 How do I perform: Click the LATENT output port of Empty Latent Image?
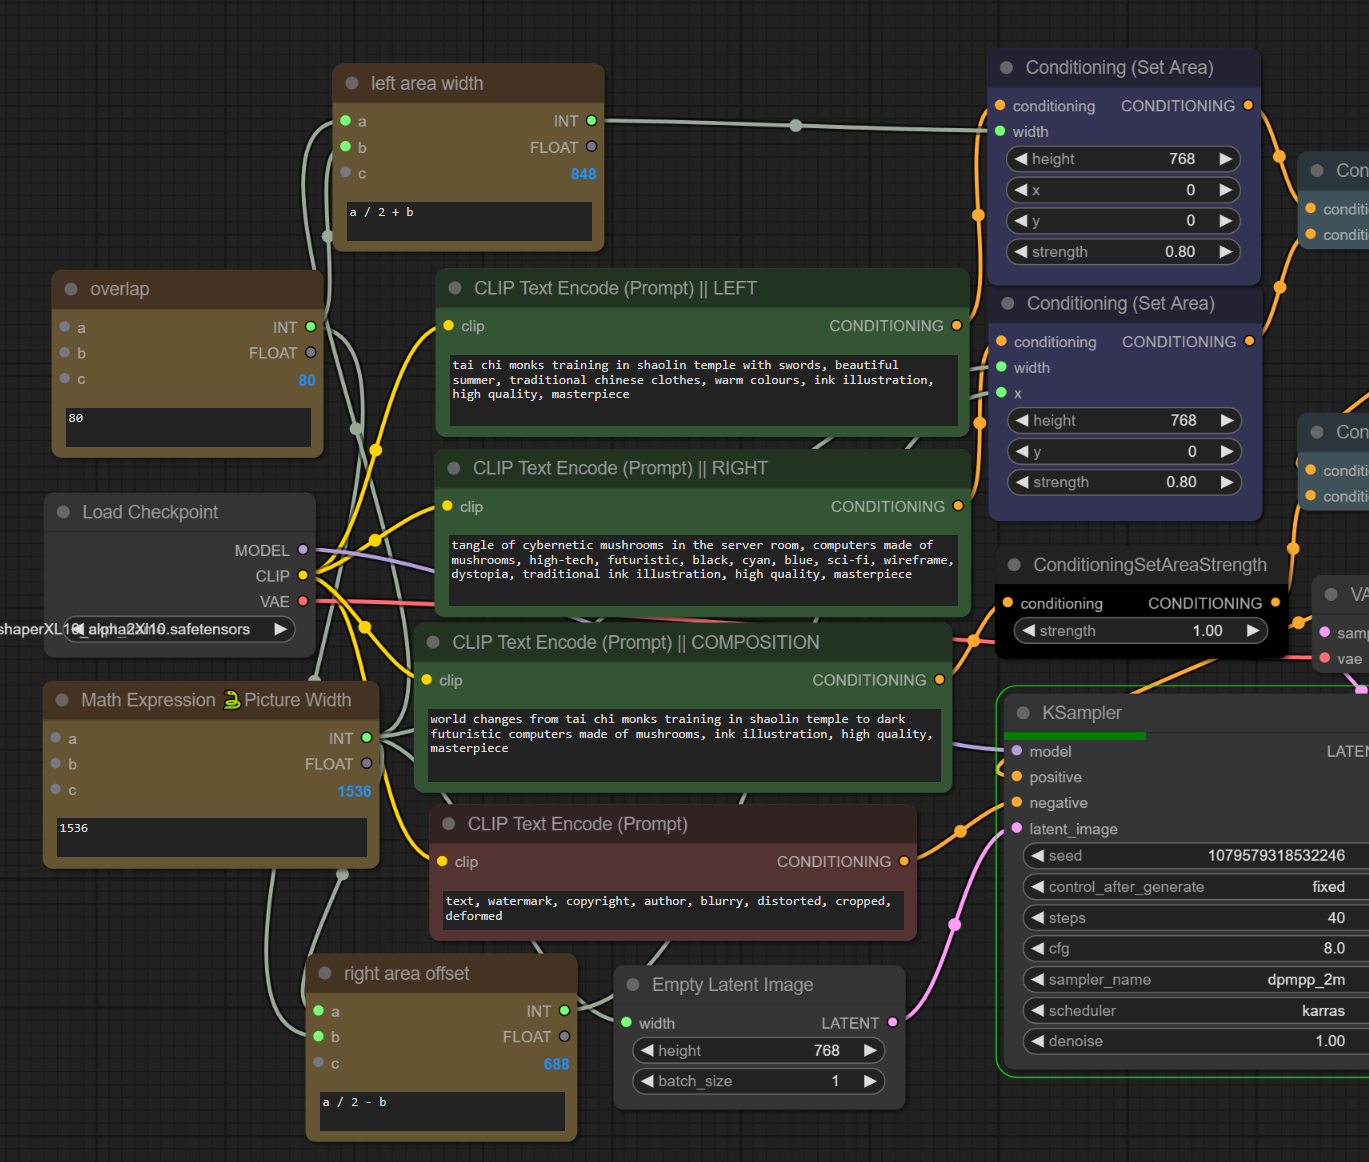point(892,1022)
